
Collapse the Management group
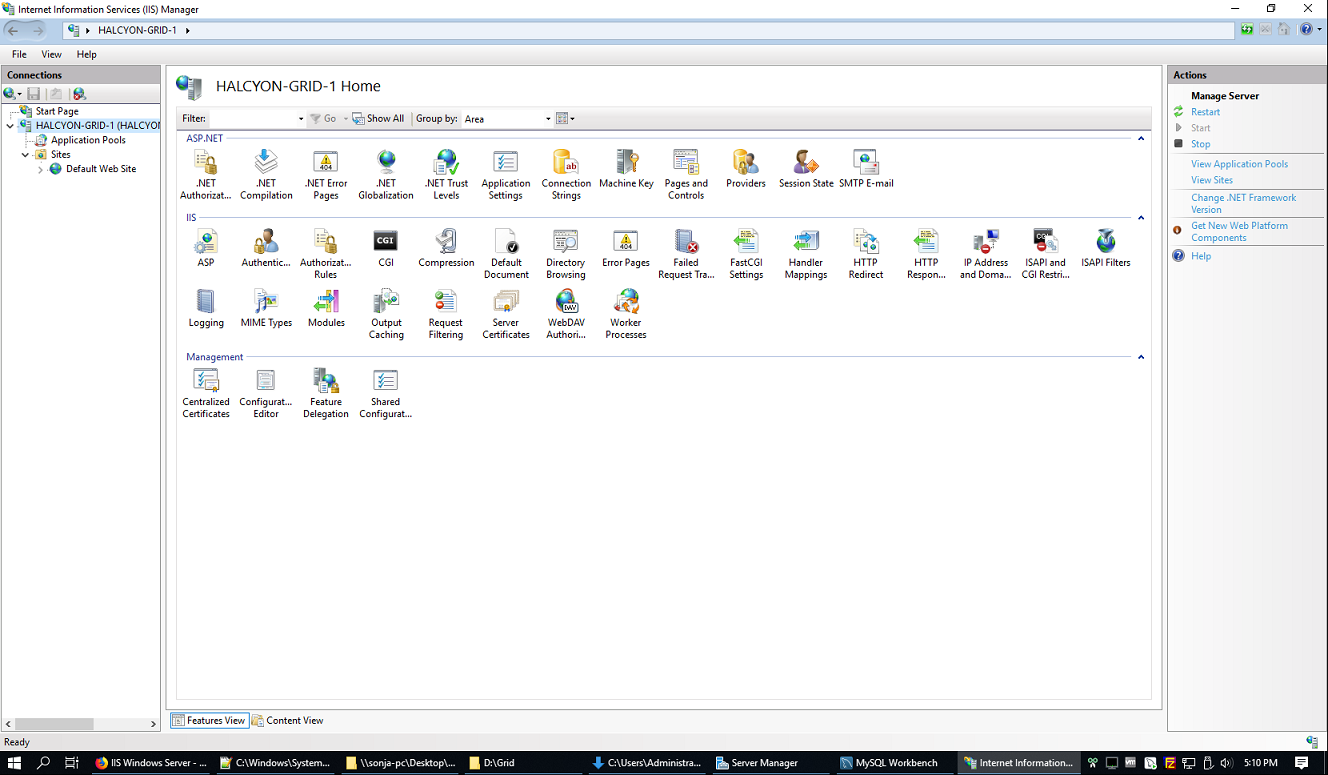[1141, 357]
